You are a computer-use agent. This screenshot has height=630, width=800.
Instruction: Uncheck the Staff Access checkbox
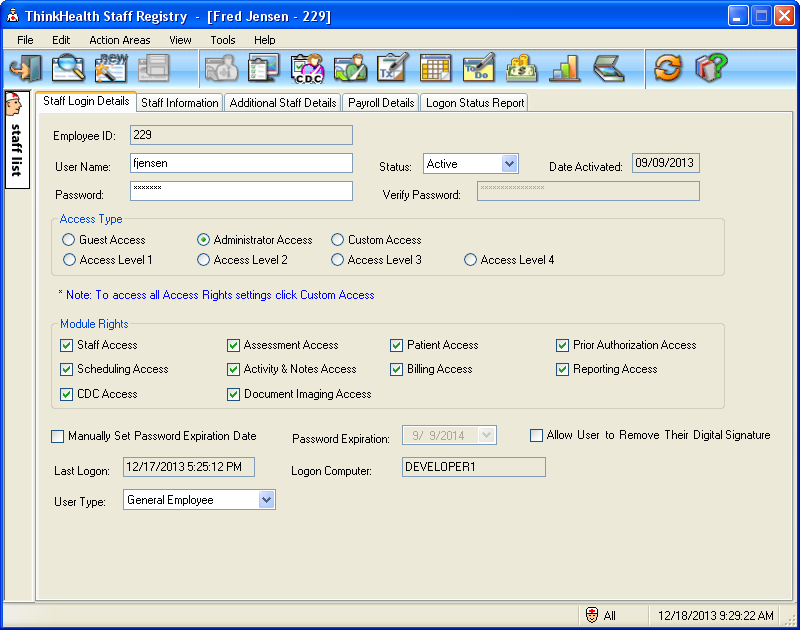click(66, 345)
